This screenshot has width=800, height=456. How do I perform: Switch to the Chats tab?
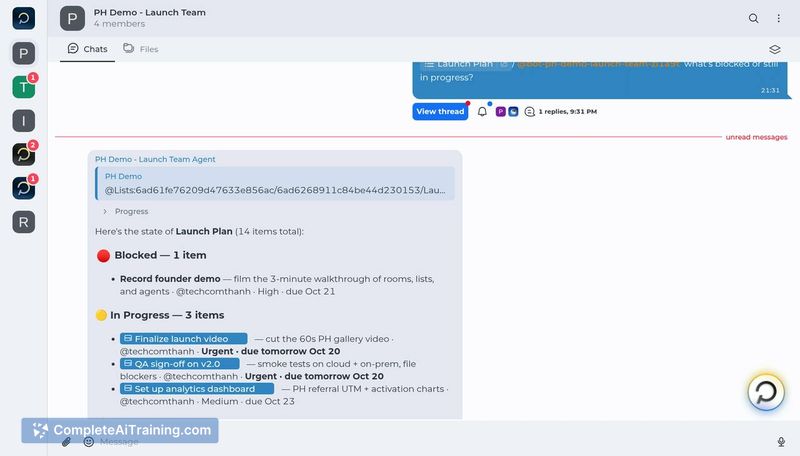[87, 49]
